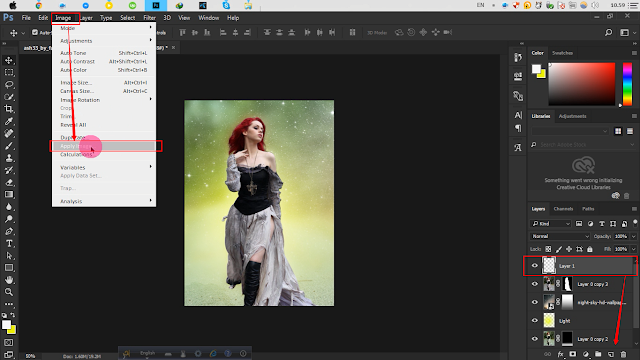Image resolution: width=640 pixels, height=360 pixels.
Task: Select the Eraser tool
Action: click(9, 182)
